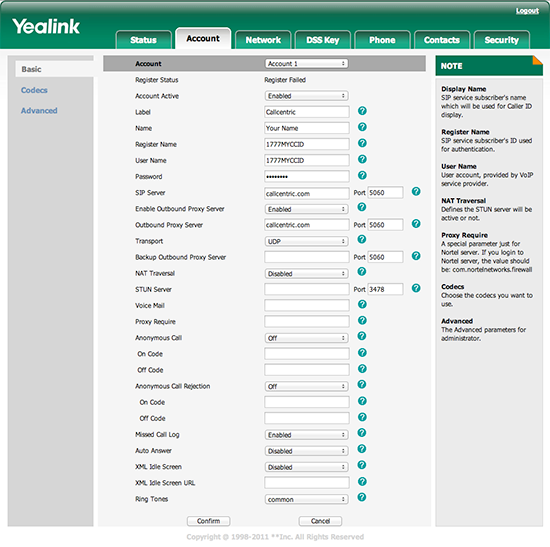Show help for SIP Server port

(416, 191)
